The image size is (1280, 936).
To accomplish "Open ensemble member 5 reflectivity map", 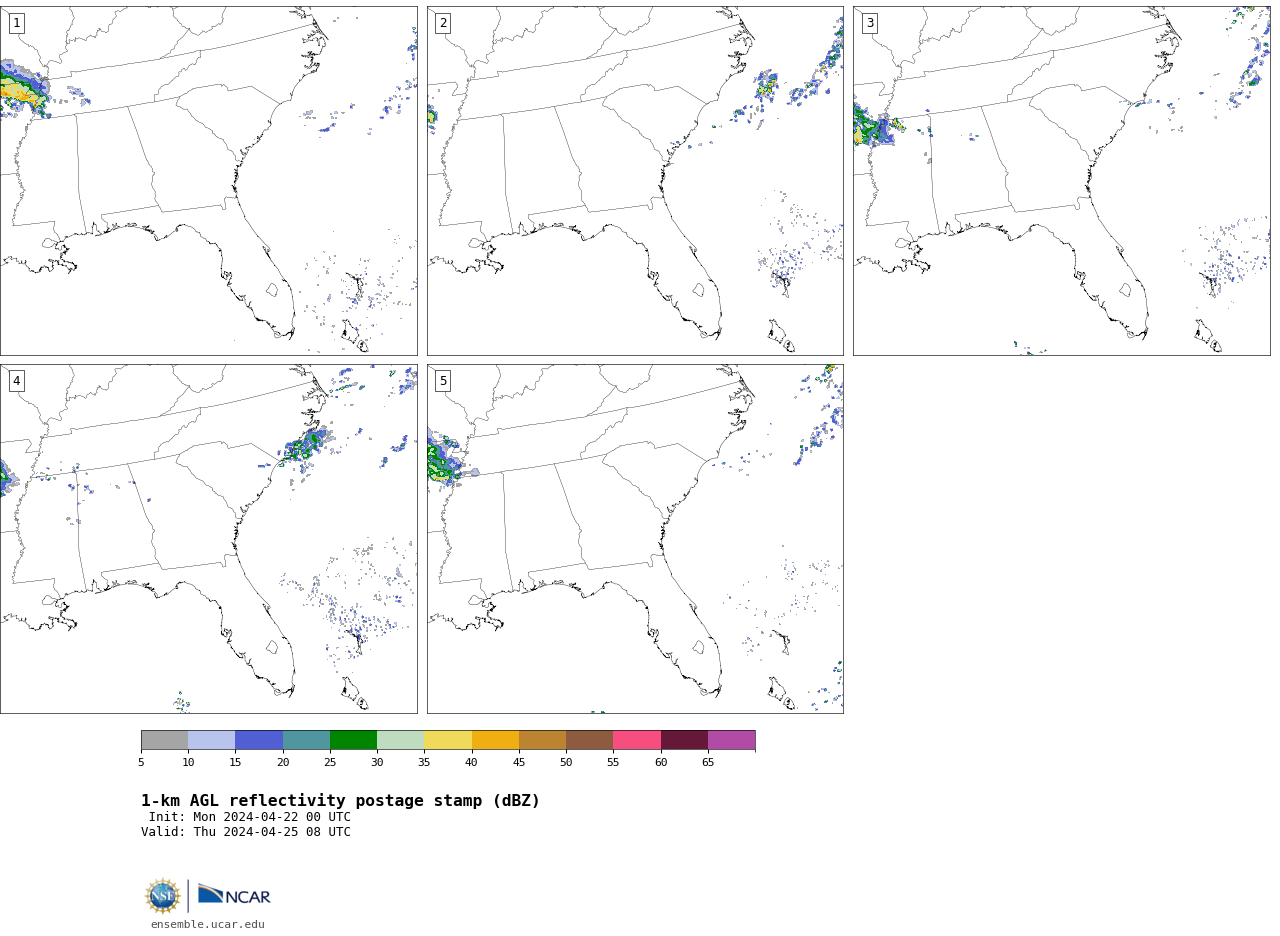I will coord(635,539).
